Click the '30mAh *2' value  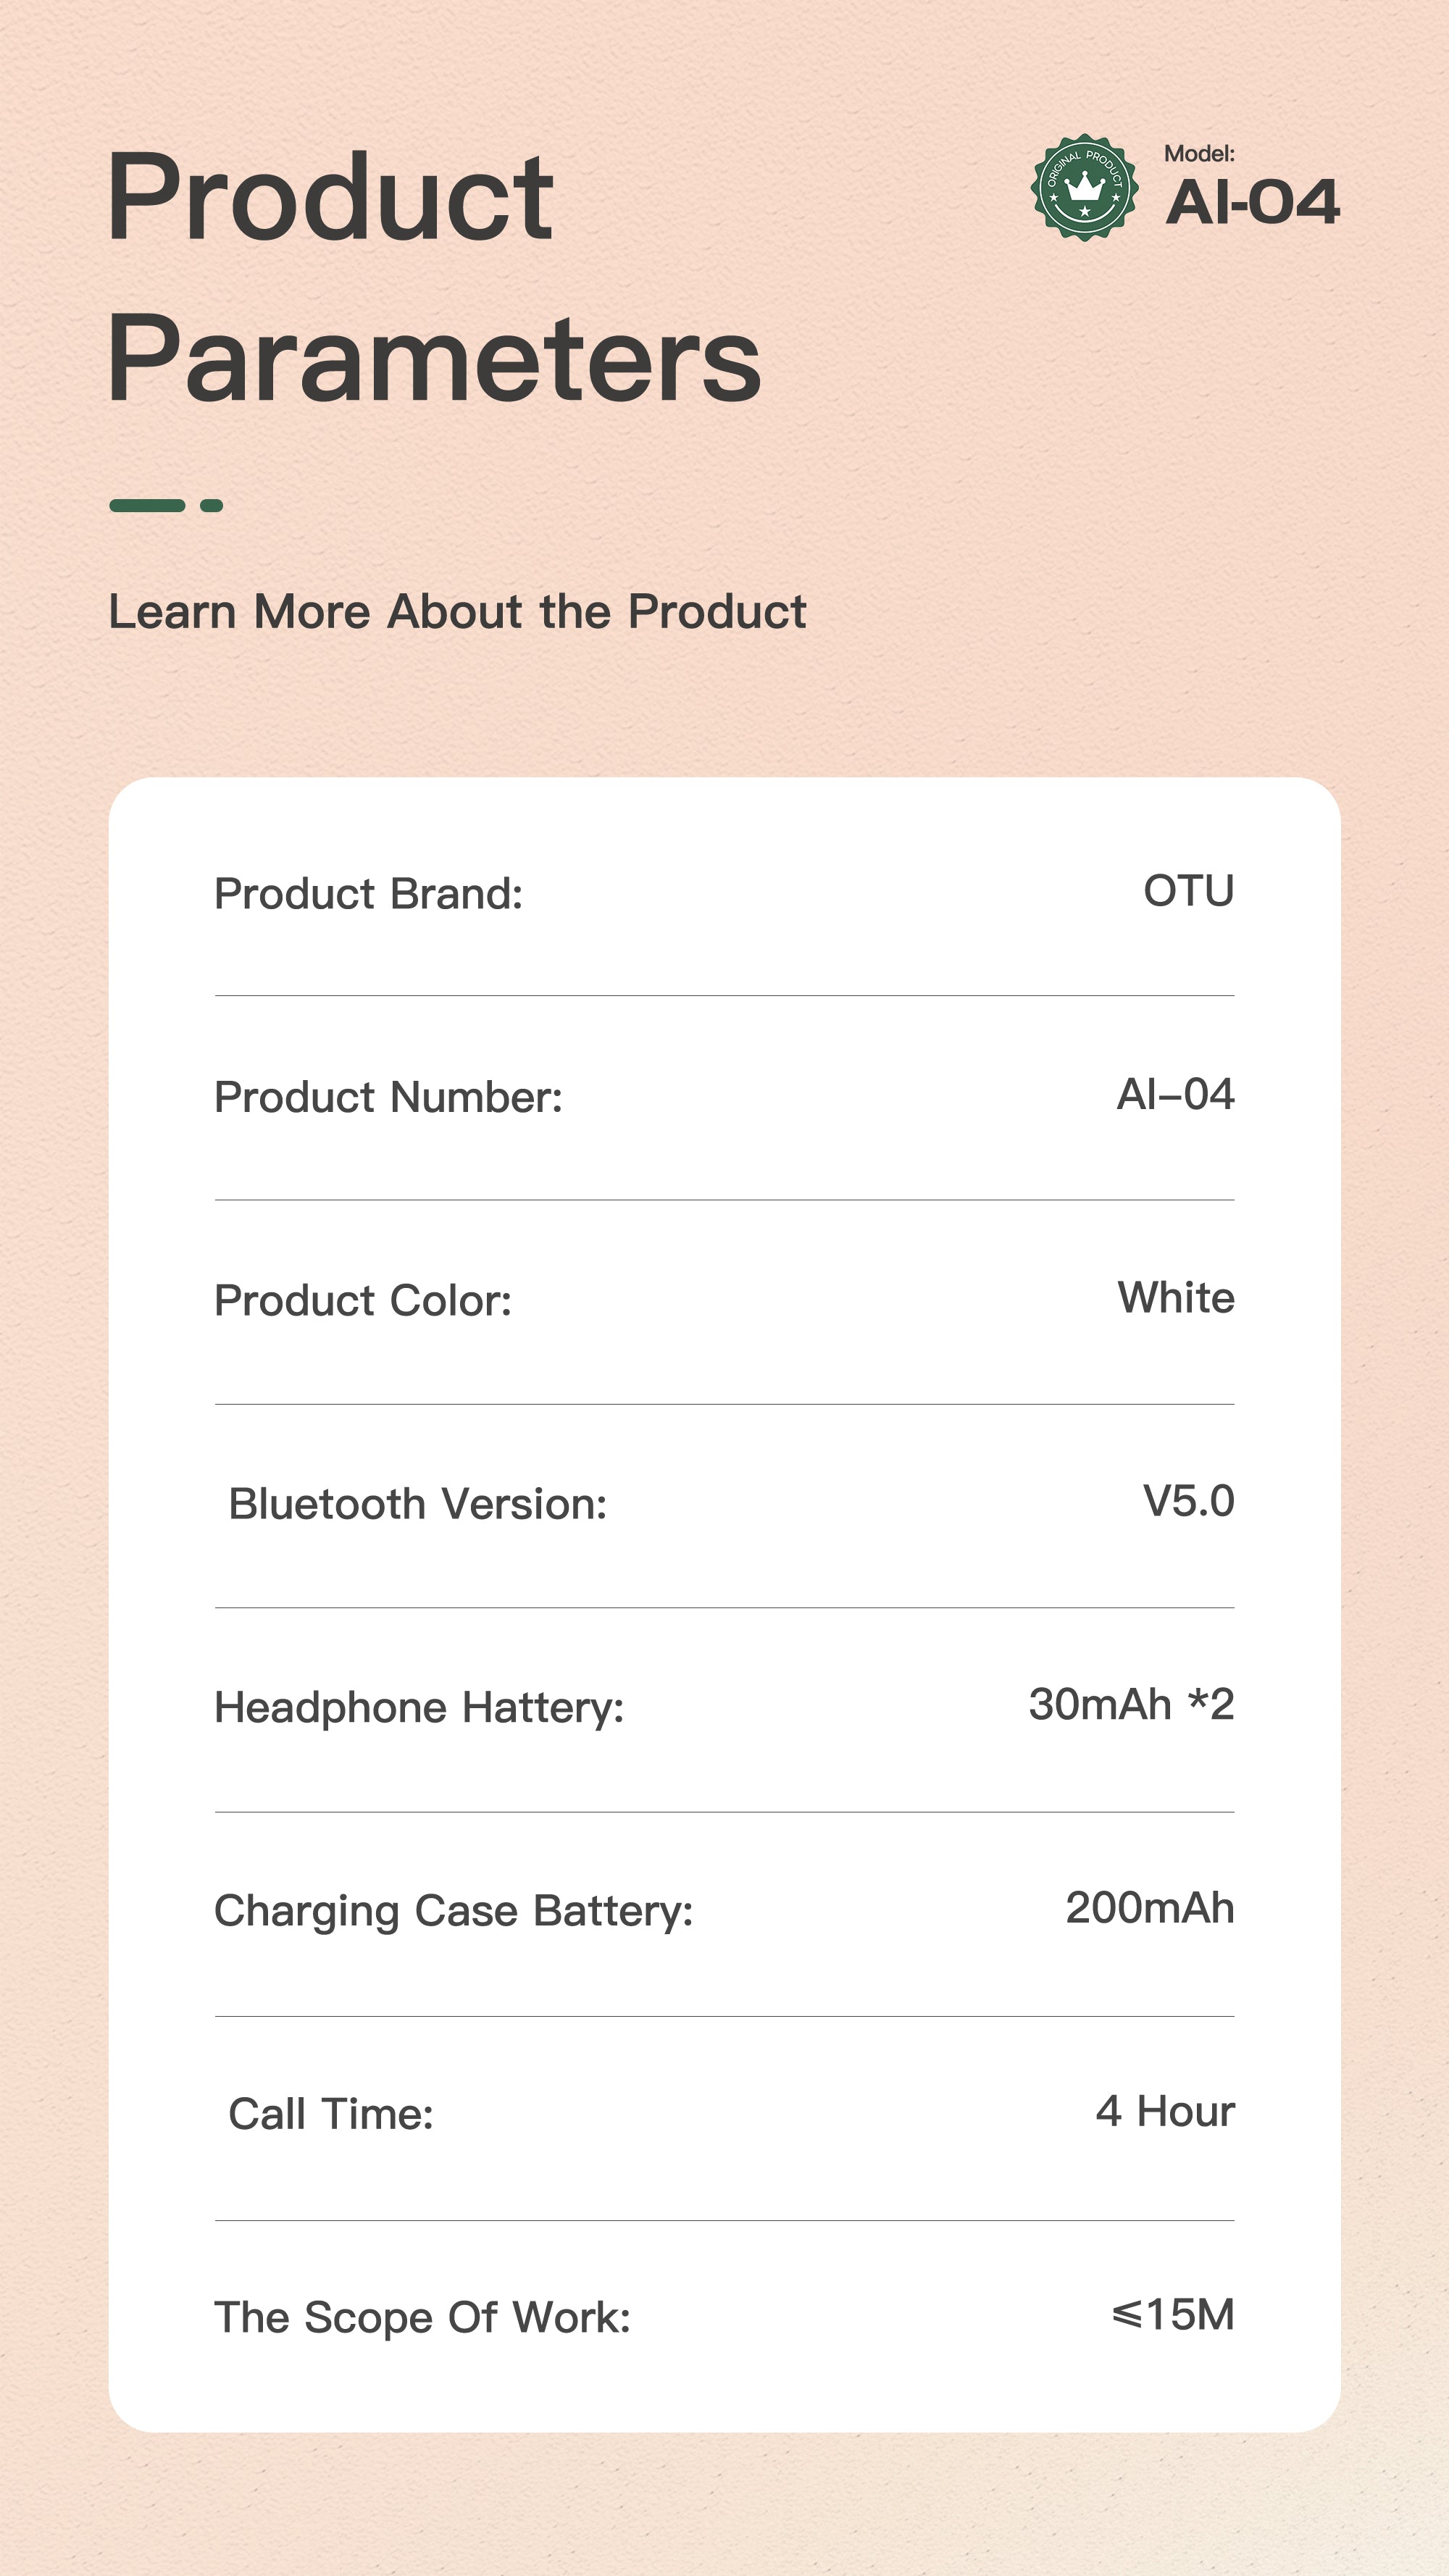tap(1131, 1705)
